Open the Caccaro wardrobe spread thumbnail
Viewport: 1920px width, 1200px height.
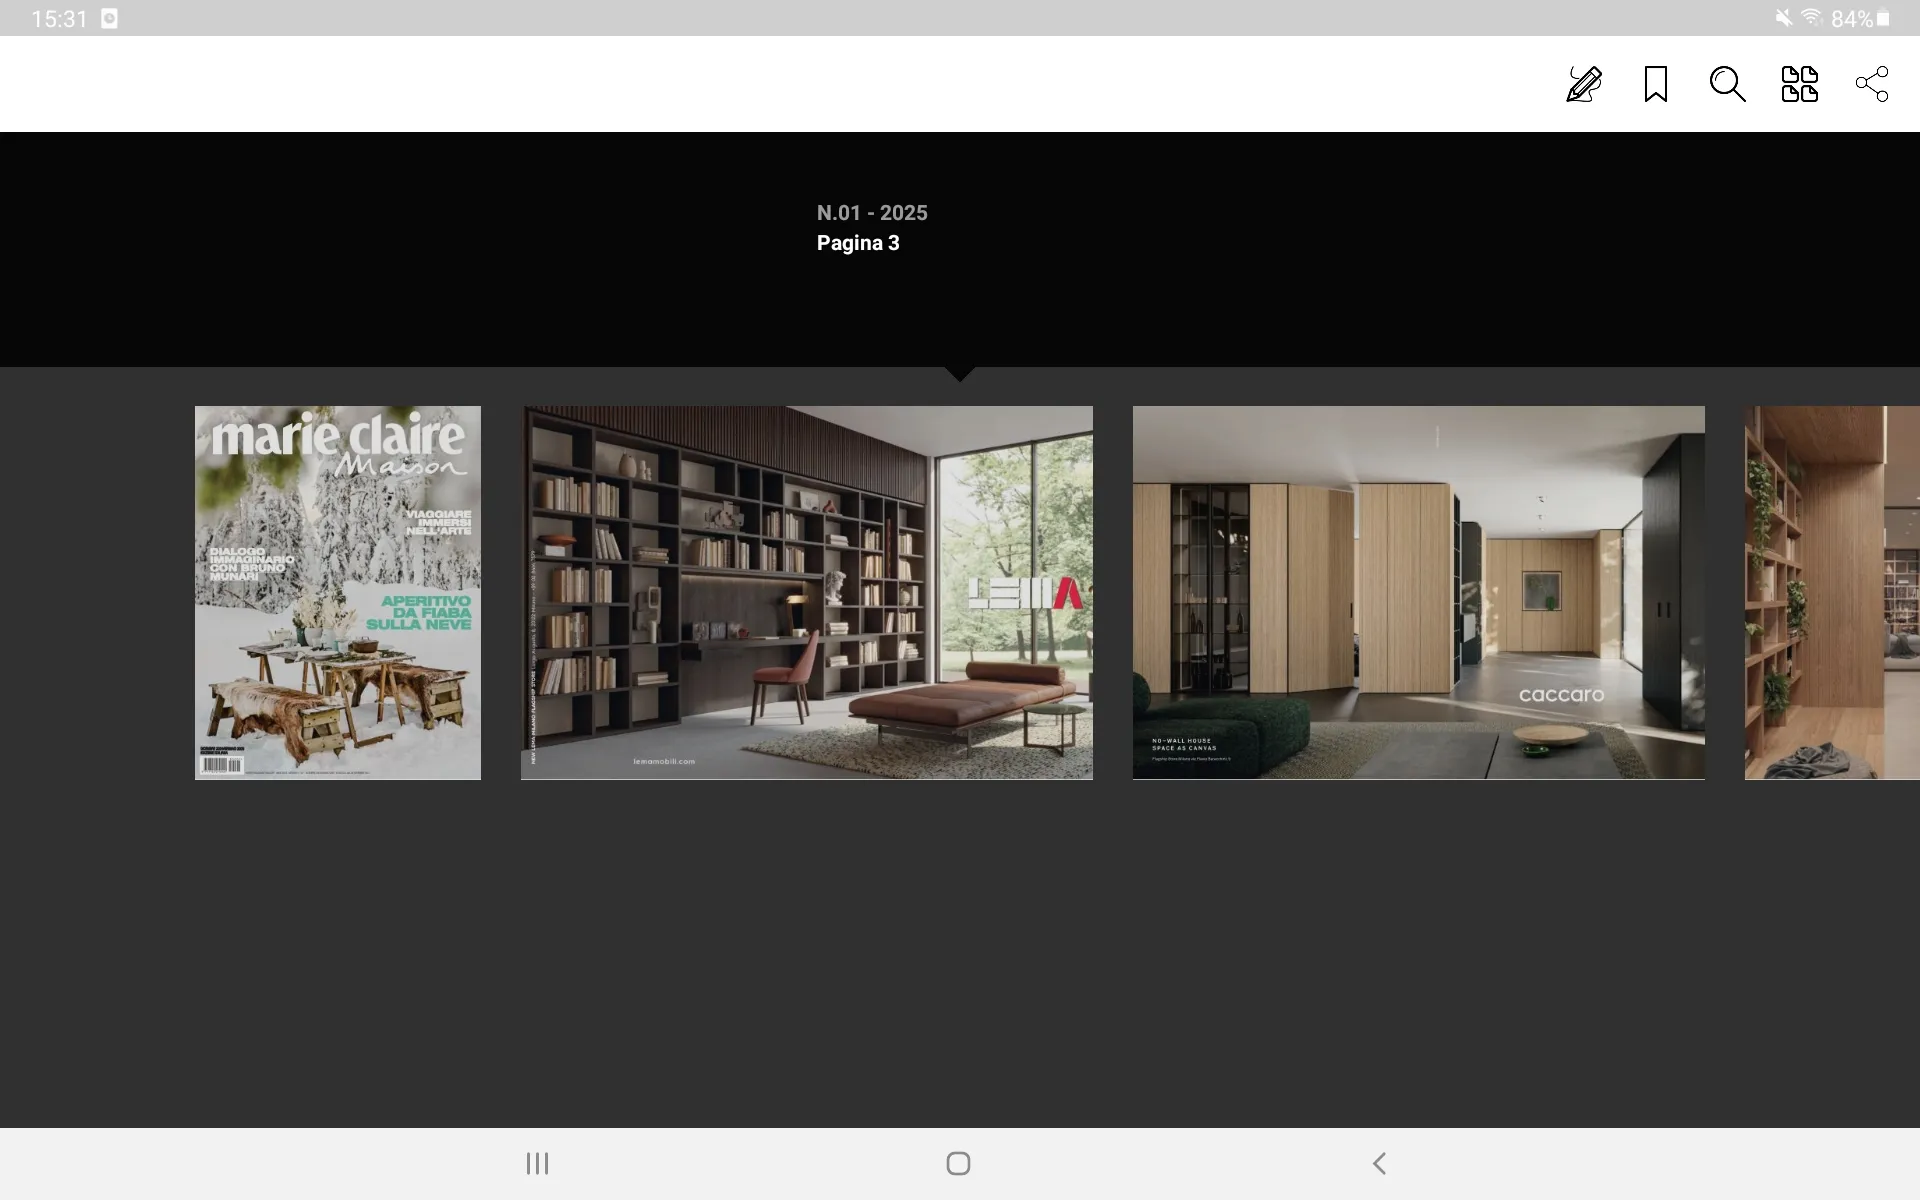(x=1419, y=592)
